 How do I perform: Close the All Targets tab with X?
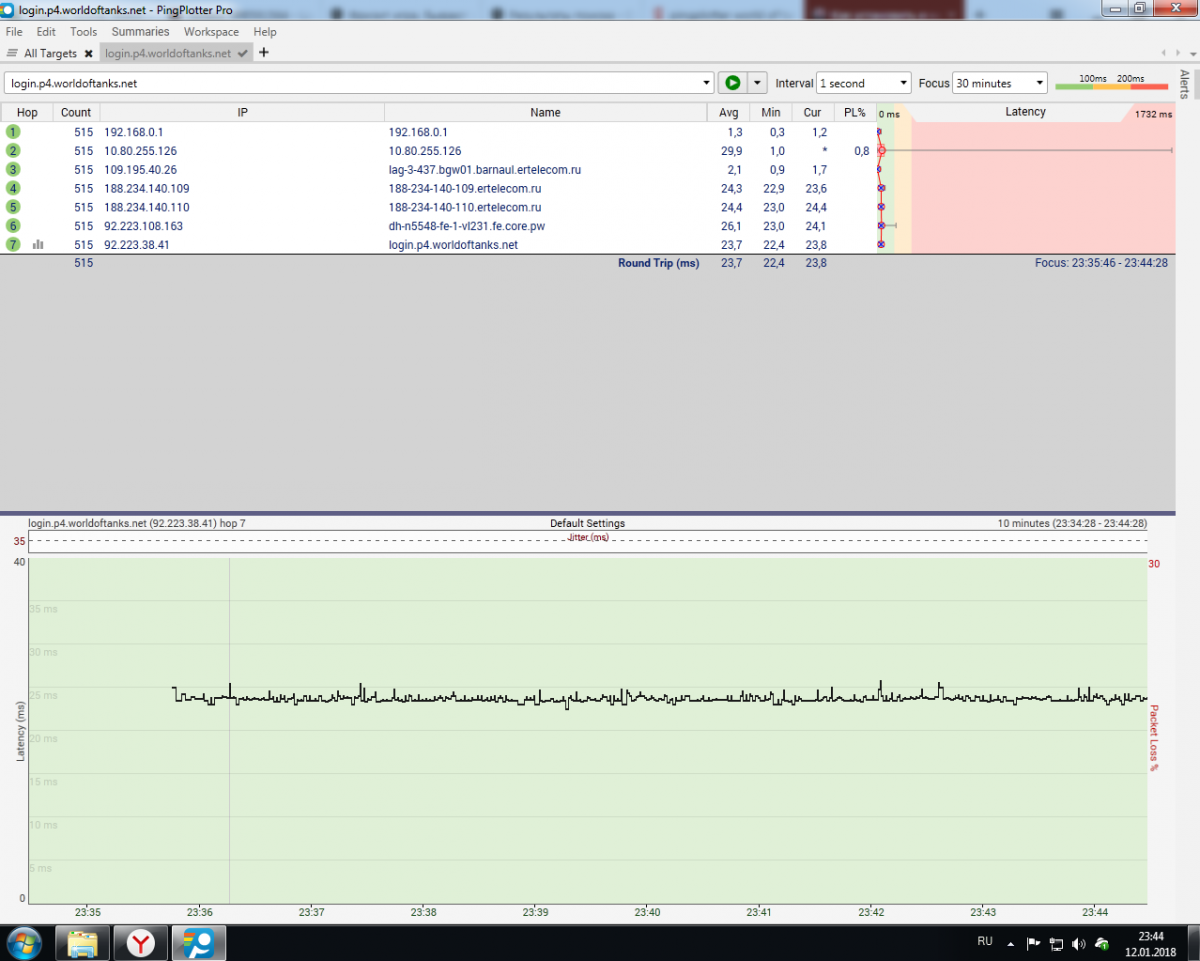click(88, 54)
